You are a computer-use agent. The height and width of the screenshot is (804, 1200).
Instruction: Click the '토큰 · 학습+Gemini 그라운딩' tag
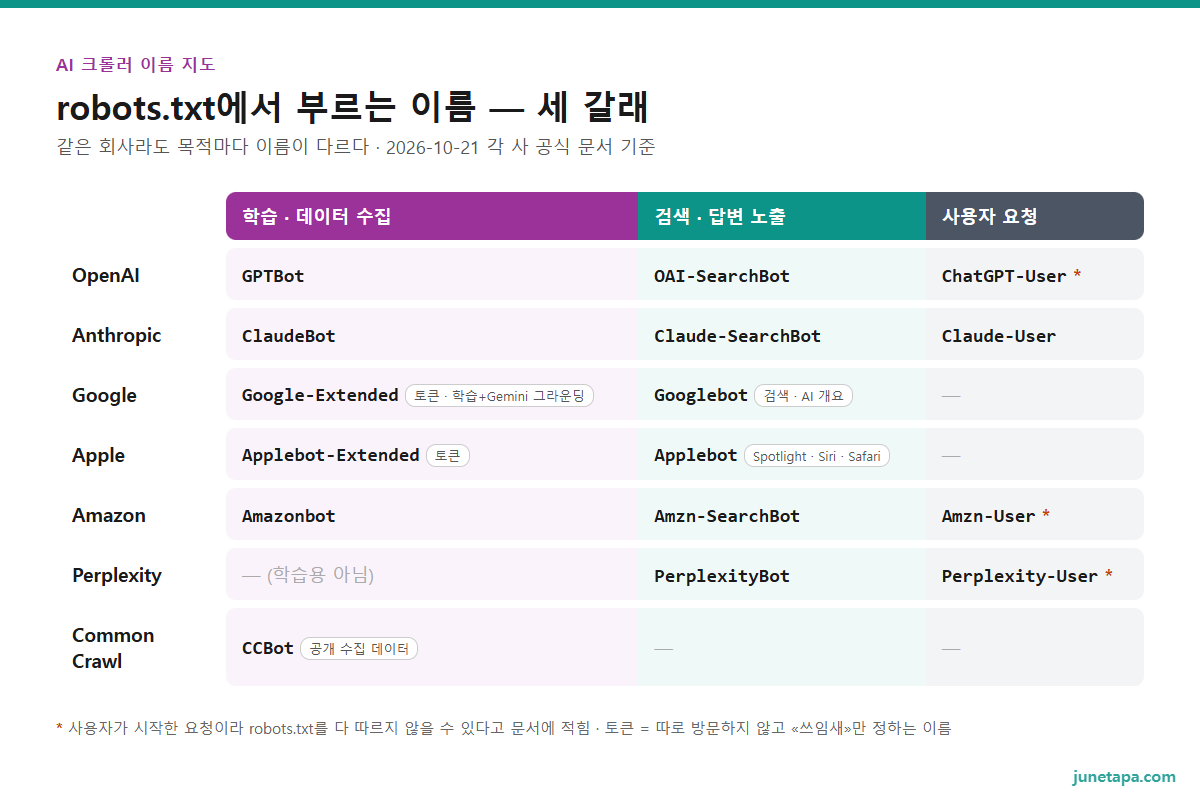pos(499,396)
